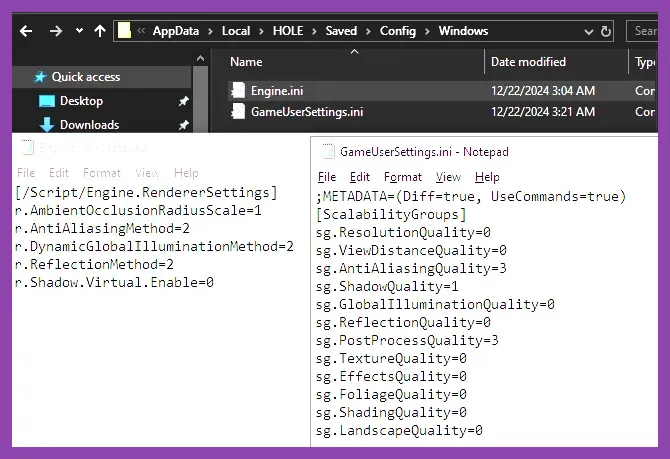This screenshot has width=670, height=459.
Task: Open the address bar history dropdown
Action: point(588,32)
